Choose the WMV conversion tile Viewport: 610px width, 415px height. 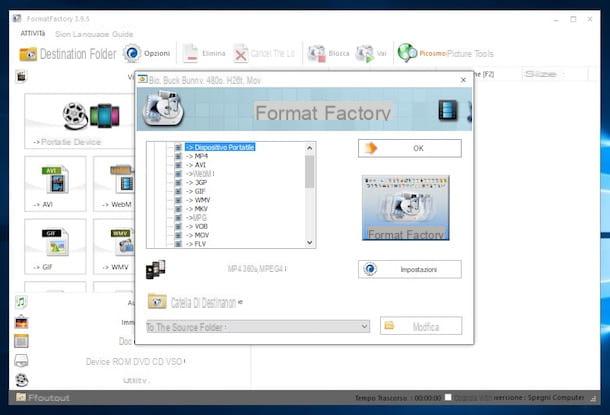coord(114,246)
